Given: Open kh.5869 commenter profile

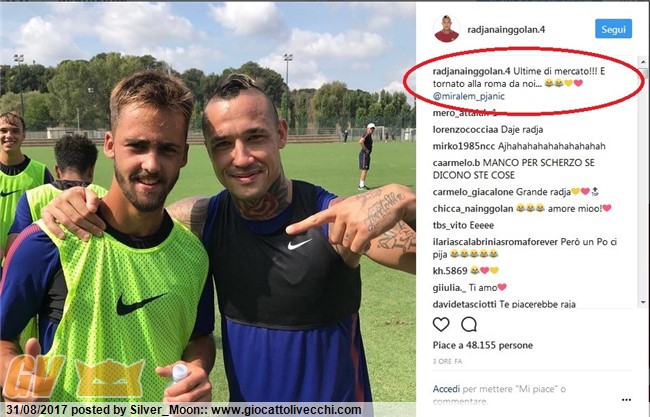Looking at the screenshot, I should tap(450, 271).
